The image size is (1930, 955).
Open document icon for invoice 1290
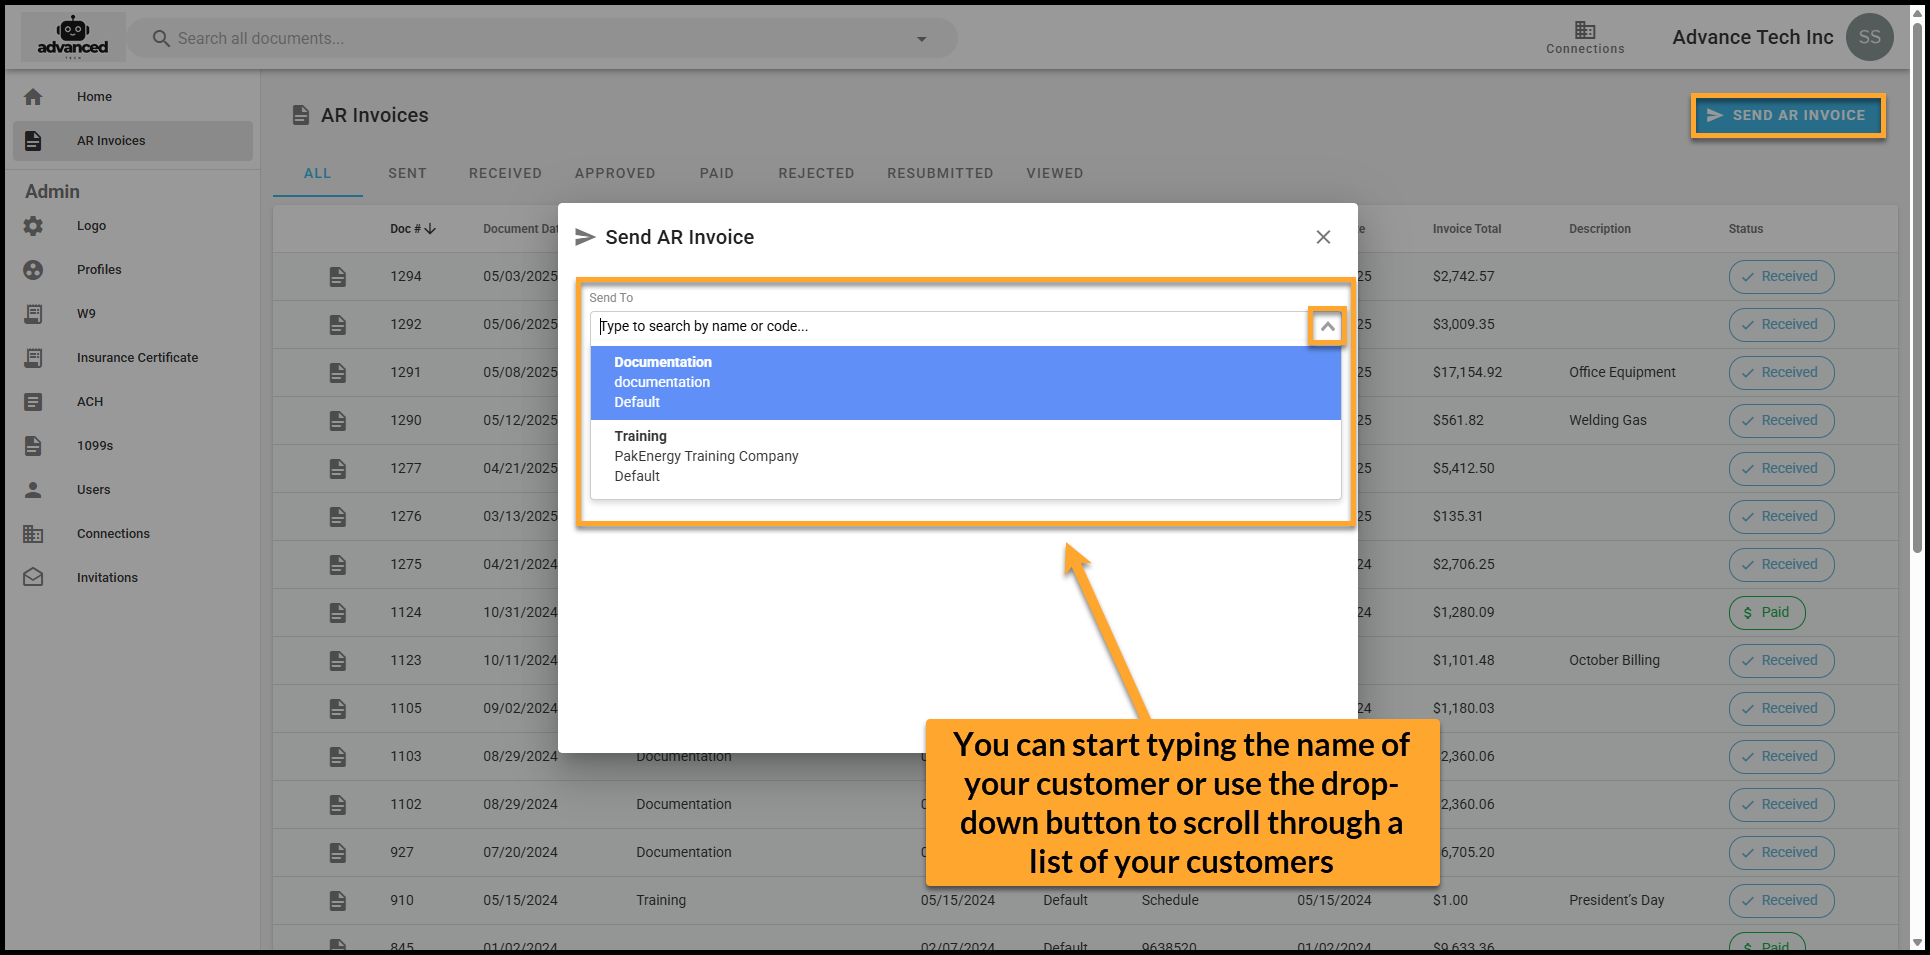(338, 421)
